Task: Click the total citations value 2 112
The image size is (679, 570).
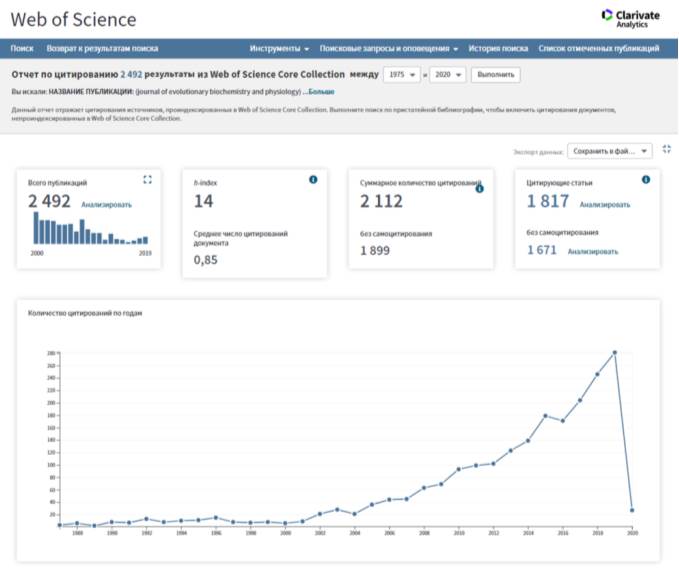Action: click(381, 201)
